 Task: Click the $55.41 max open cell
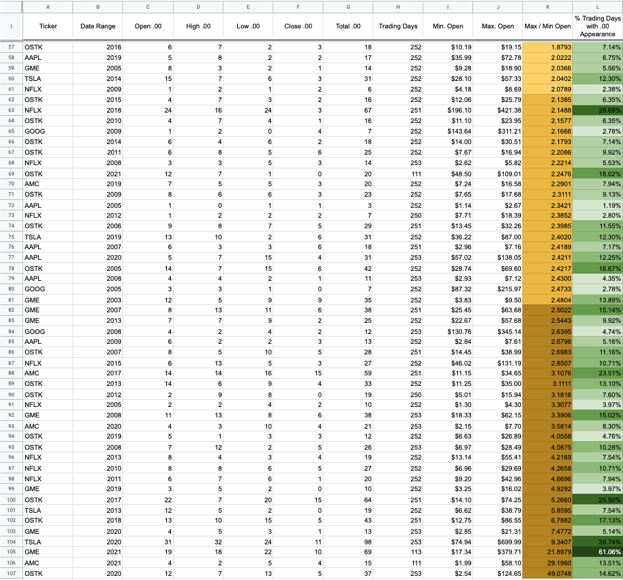click(498, 458)
